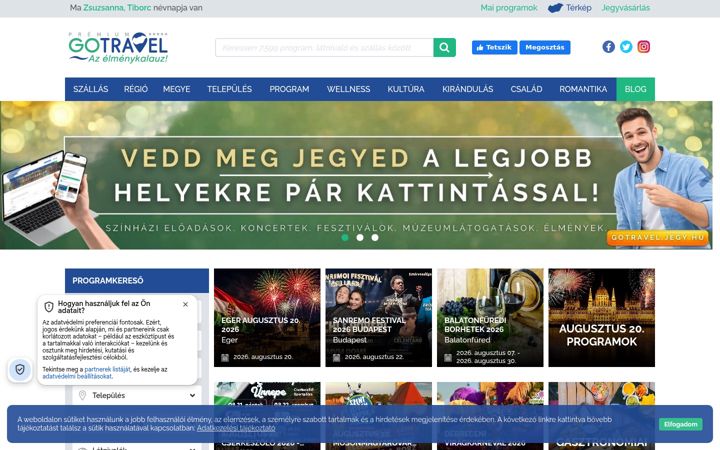Open the Augusztus 20. Programok card
Viewport: 720px width, 450px height.
tap(602, 318)
